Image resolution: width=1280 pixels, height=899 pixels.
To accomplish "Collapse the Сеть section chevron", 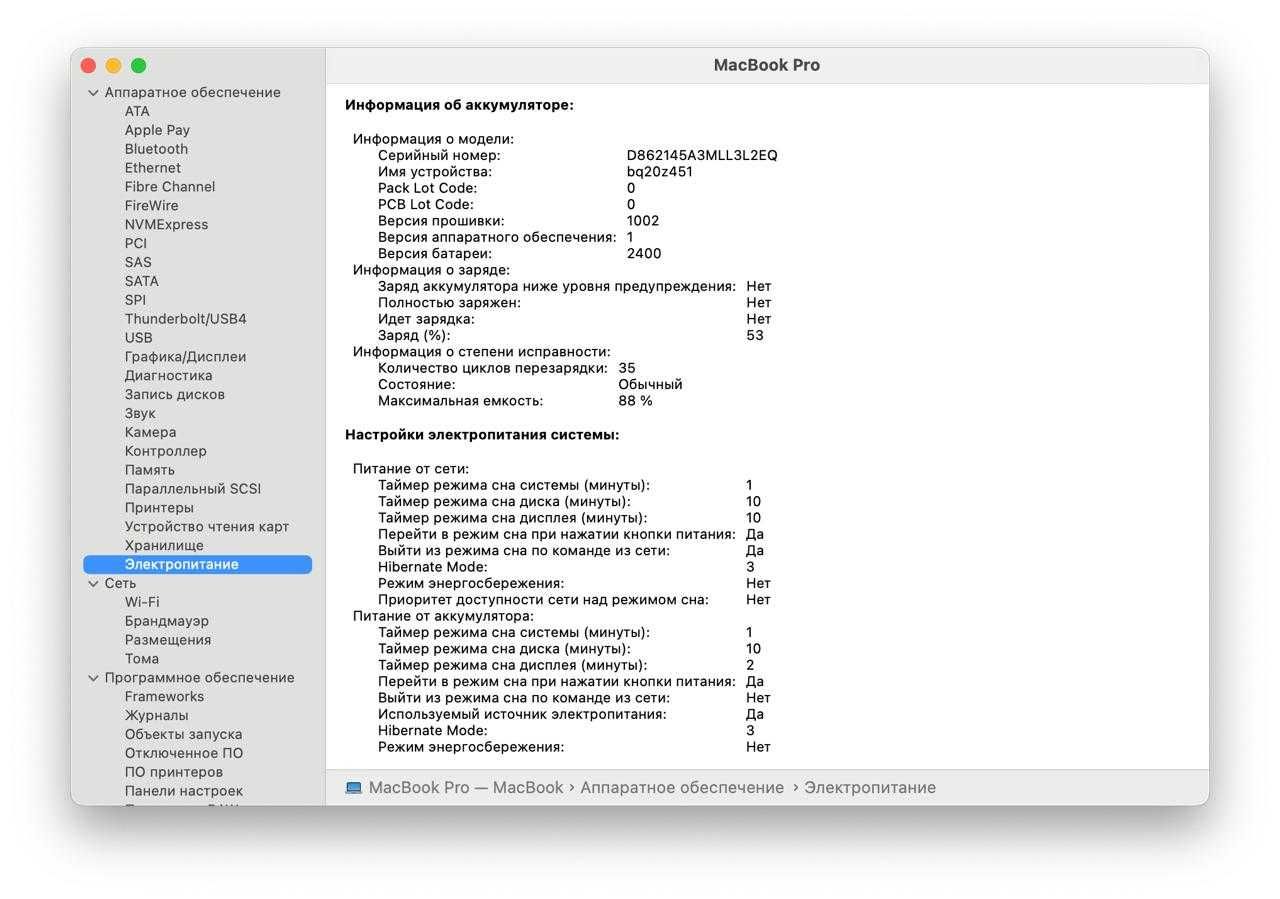I will [x=93, y=583].
